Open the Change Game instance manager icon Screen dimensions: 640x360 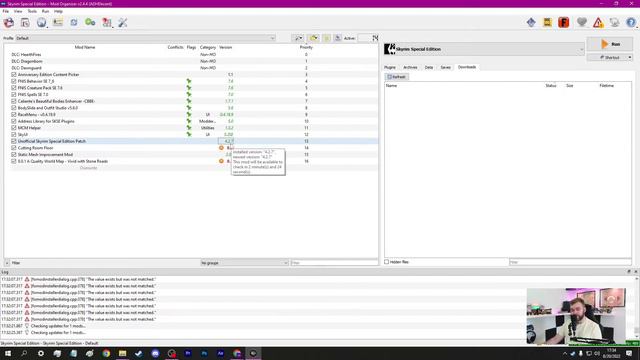(x=9, y=22)
